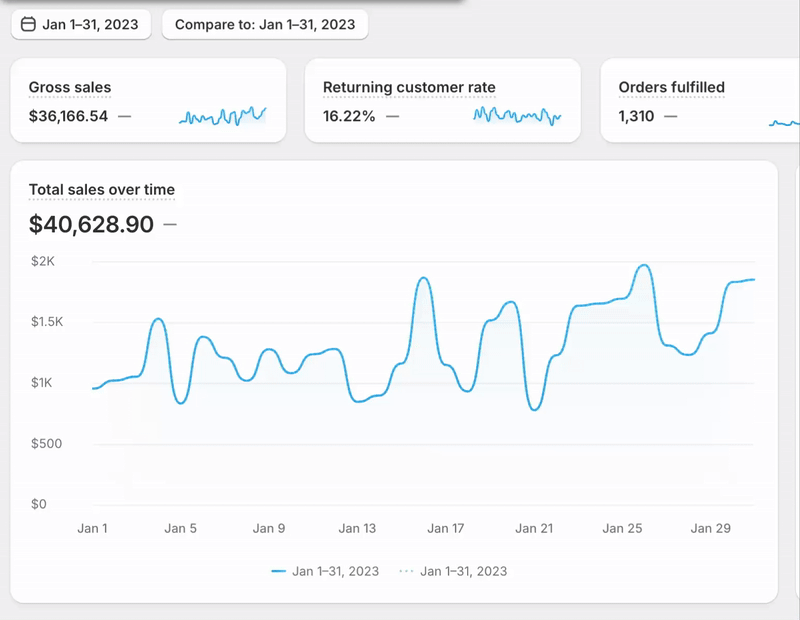Click the "Orders fulfilled" metric title

pyautogui.click(x=670, y=88)
